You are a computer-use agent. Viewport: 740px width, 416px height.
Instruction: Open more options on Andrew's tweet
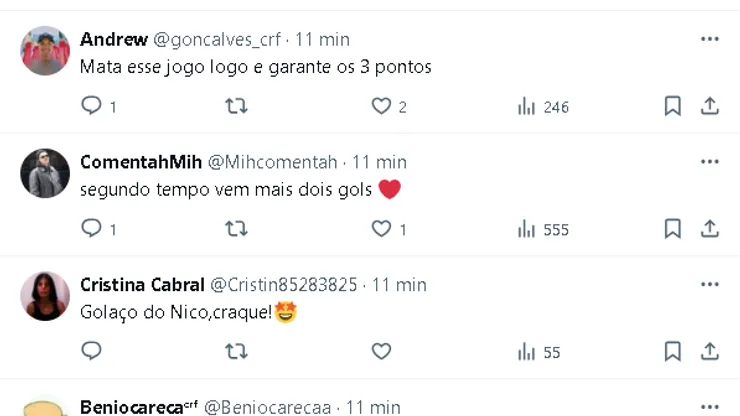point(710,39)
